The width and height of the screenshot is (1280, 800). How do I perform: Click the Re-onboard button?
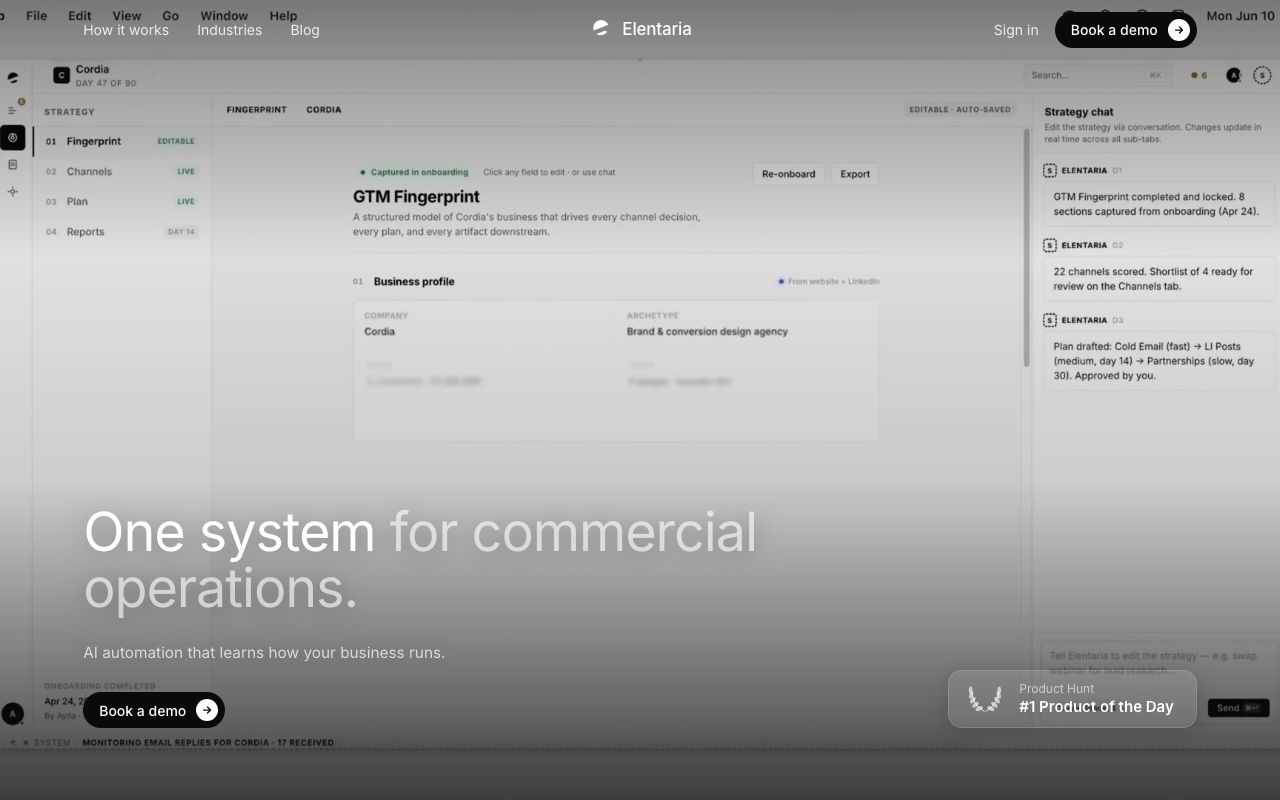[788, 174]
